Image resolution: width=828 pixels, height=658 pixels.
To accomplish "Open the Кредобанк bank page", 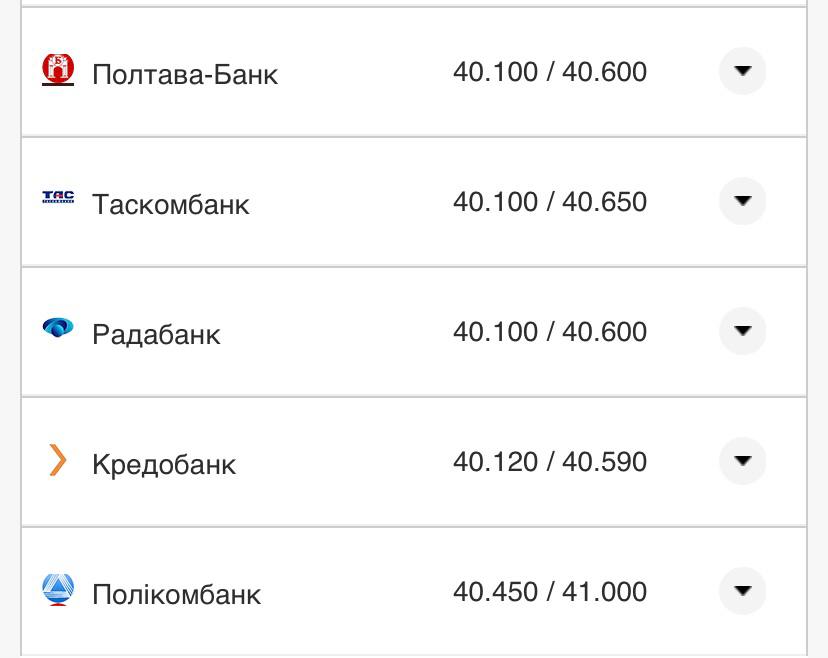I will pyautogui.click(x=163, y=463).
